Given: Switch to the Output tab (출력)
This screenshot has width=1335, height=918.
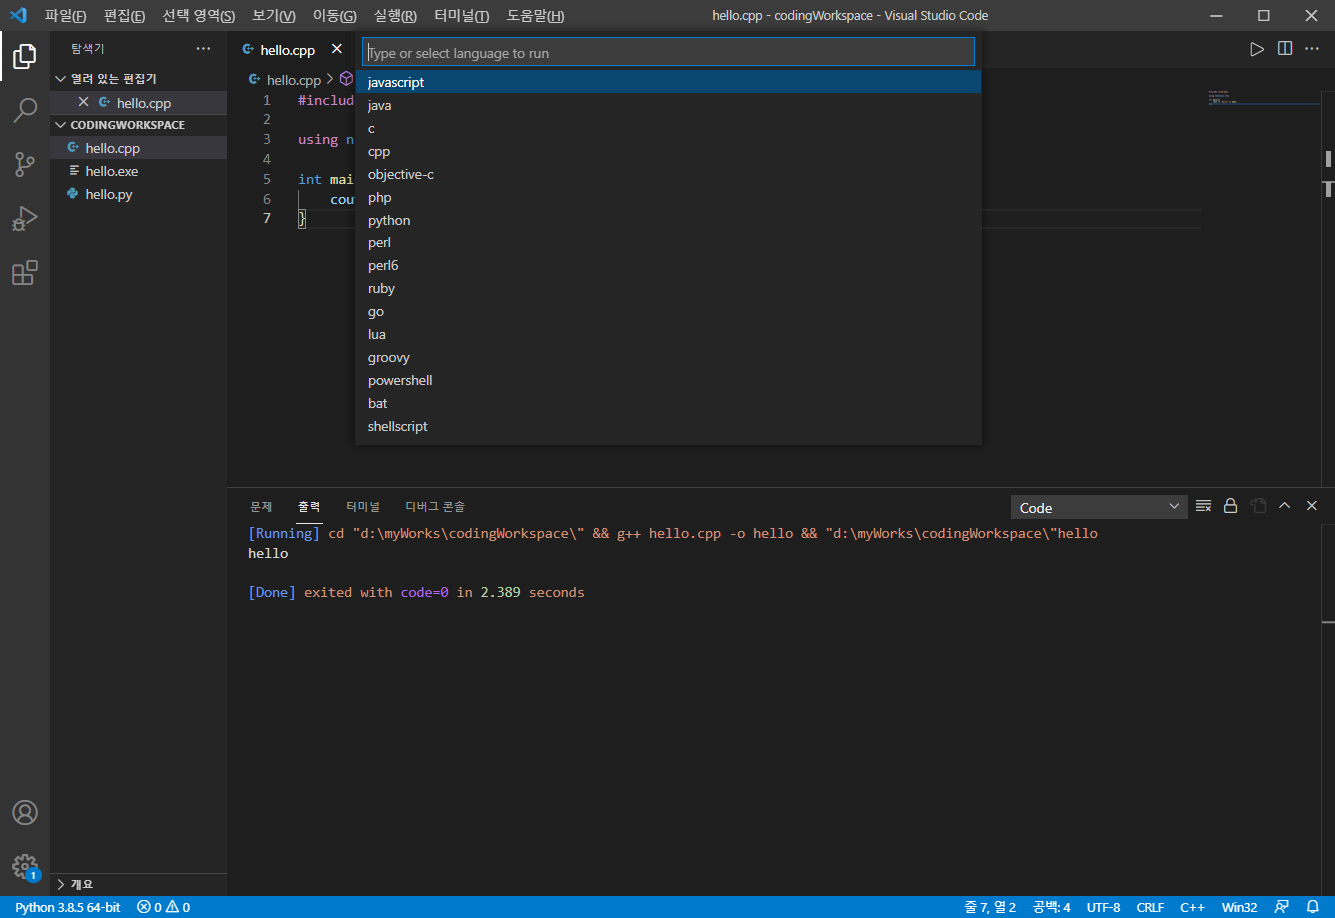Looking at the screenshot, I should pyautogui.click(x=309, y=506).
